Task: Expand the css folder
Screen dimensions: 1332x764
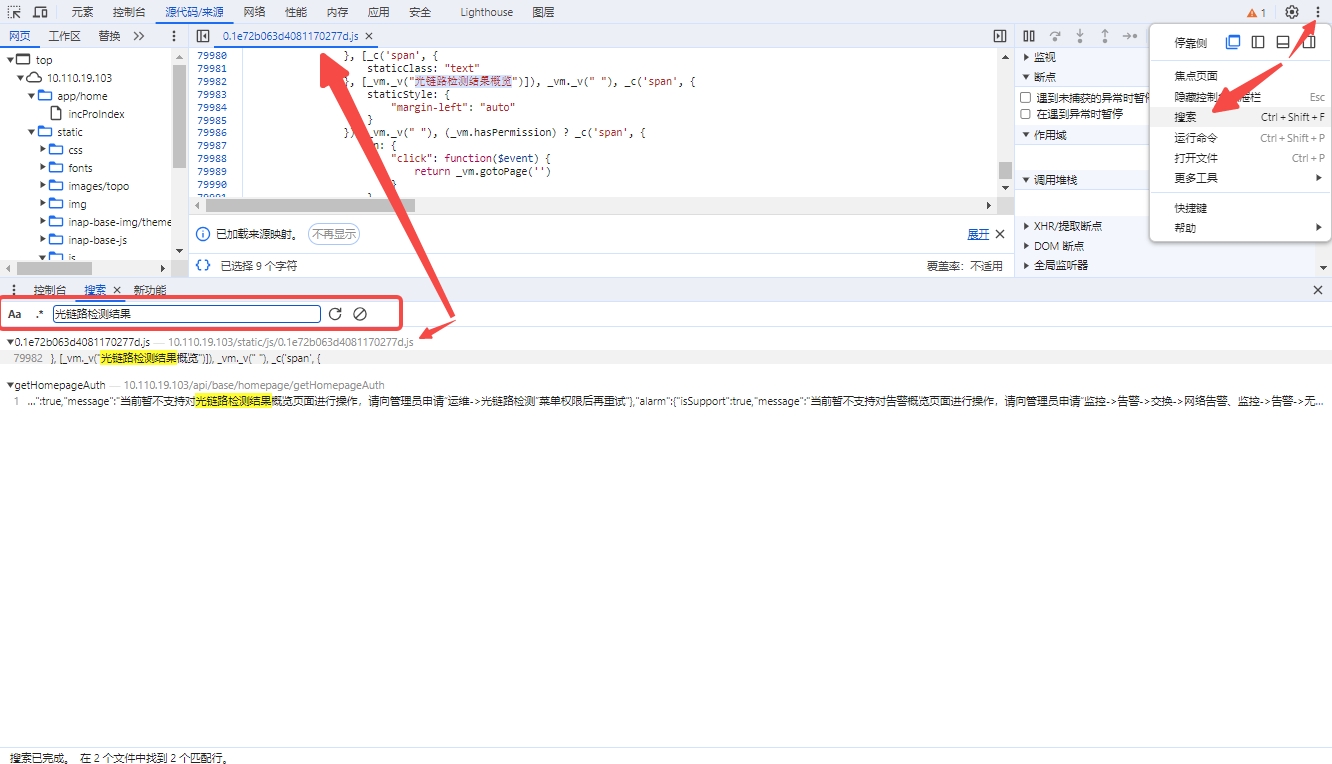Action: click(x=44, y=150)
